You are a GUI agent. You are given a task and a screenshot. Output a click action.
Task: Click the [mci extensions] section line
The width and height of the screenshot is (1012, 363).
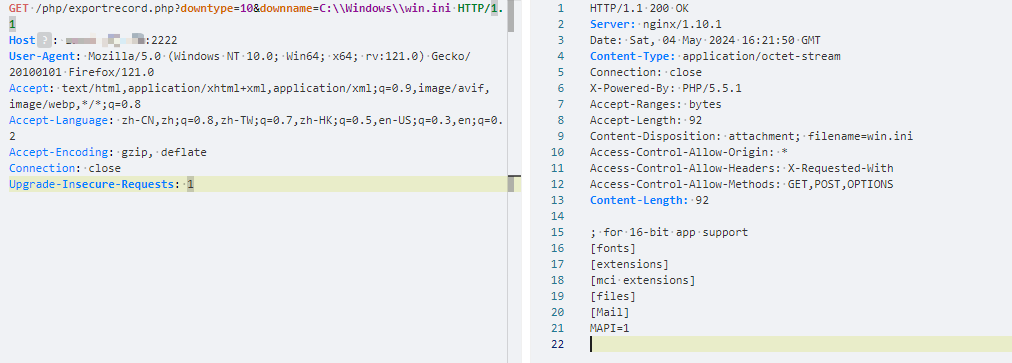tap(643, 280)
